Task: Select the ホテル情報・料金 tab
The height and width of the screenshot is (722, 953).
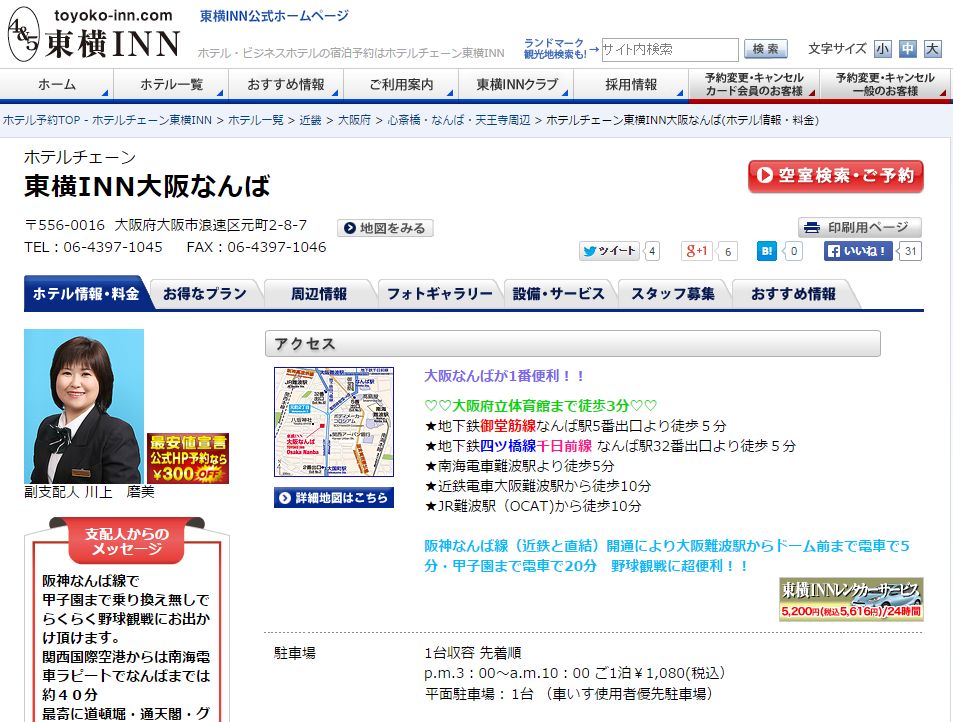Action: click(x=86, y=294)
